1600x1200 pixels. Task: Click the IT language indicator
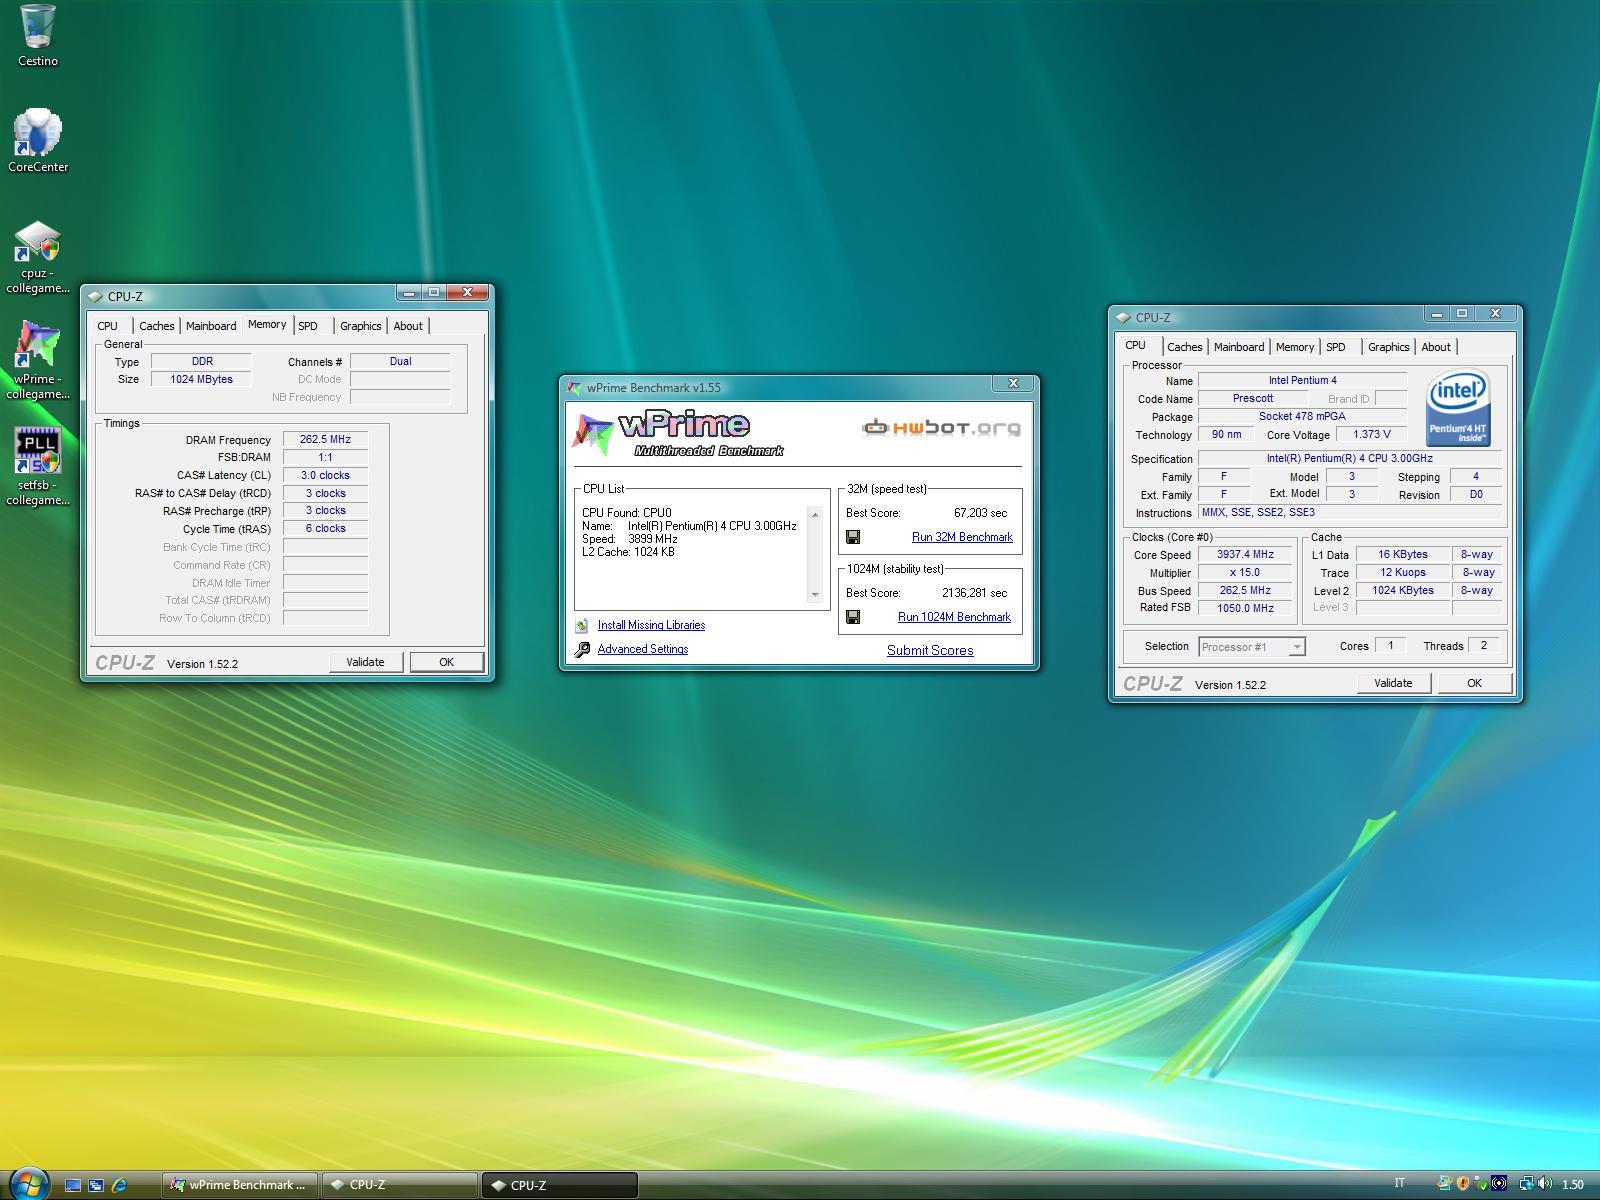coord(1399,1183)
